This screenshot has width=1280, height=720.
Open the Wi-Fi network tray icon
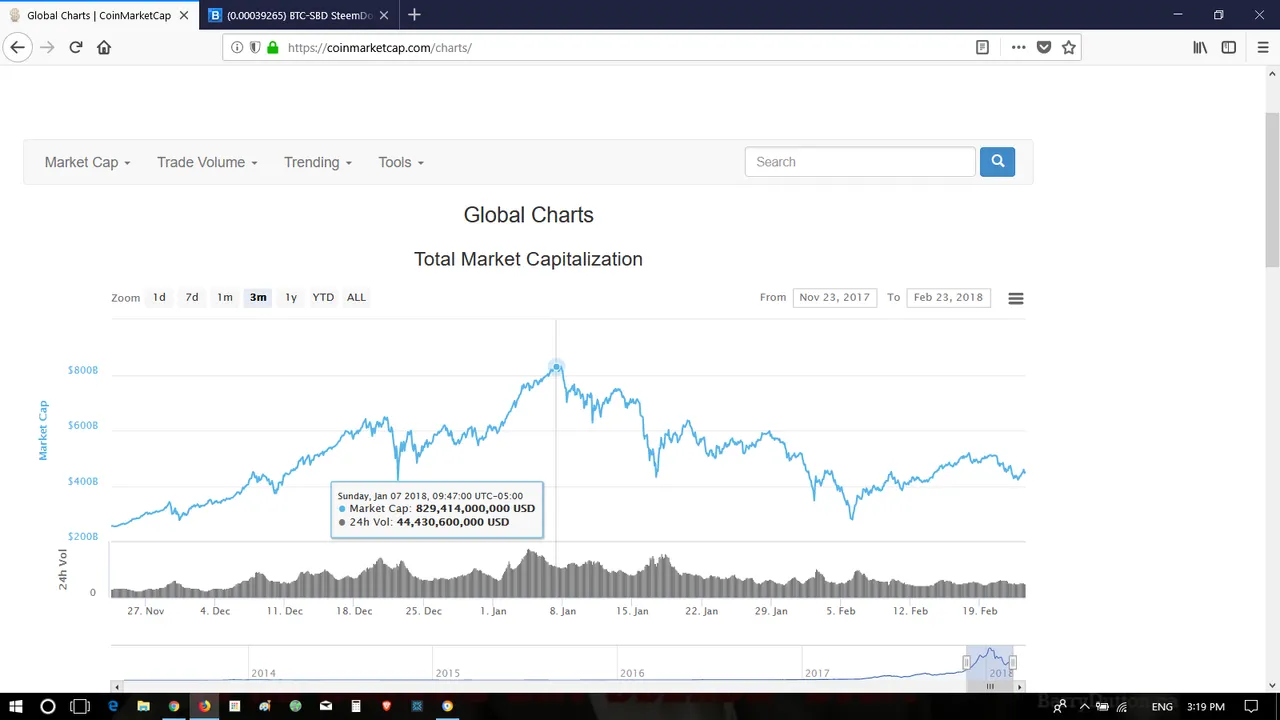click(x=1120, y=706)
